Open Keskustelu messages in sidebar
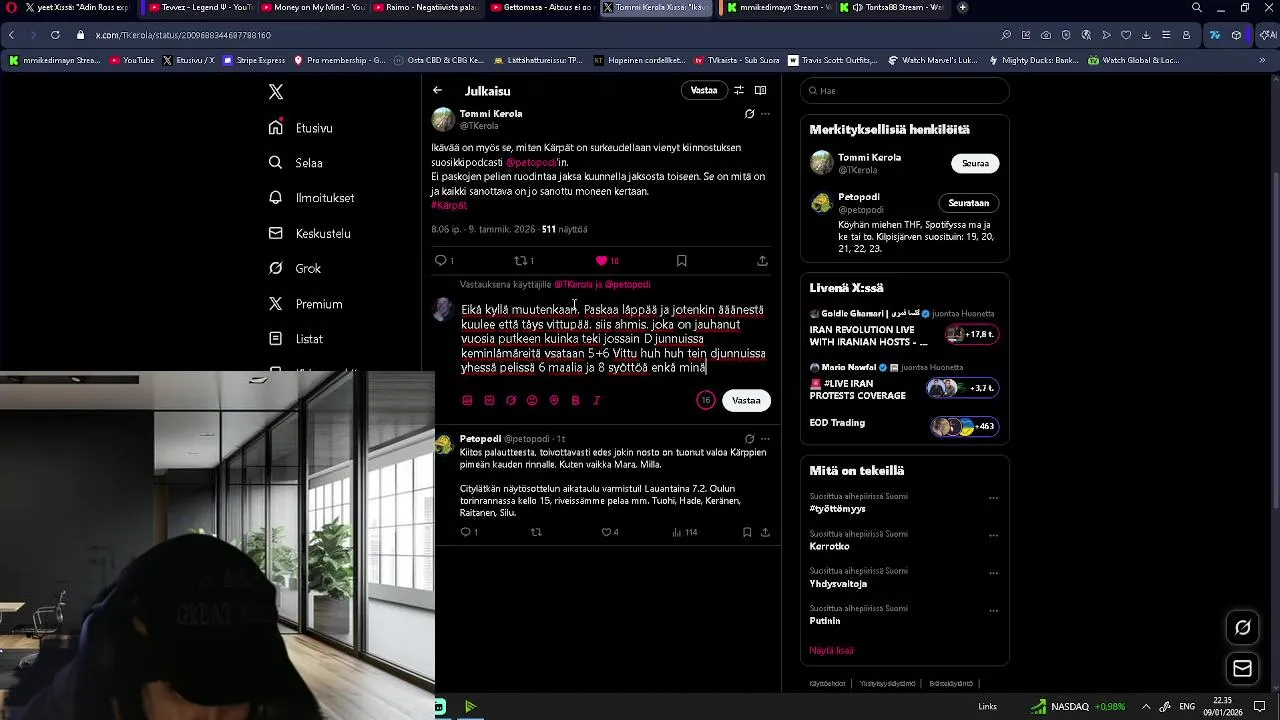The height and width of the screenshot is (720, 1280). (x=309, y=233)
